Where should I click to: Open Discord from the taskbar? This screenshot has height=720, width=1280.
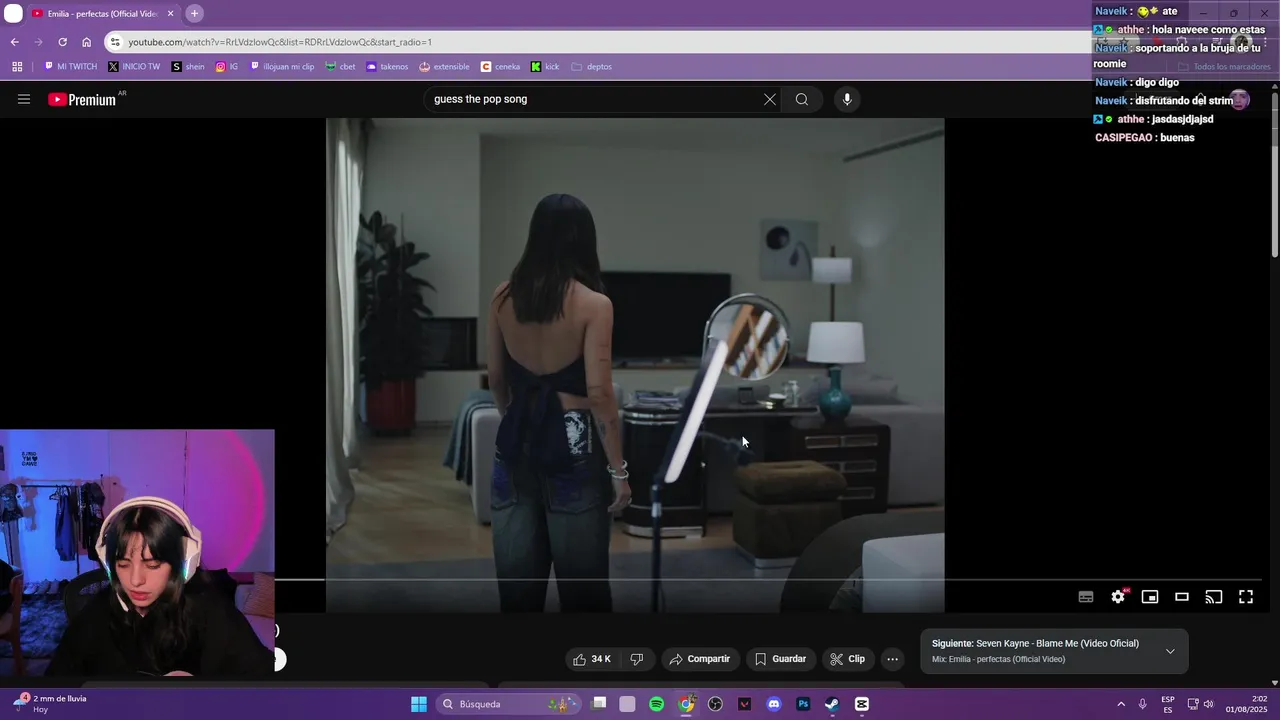click(x=773, y=704)
